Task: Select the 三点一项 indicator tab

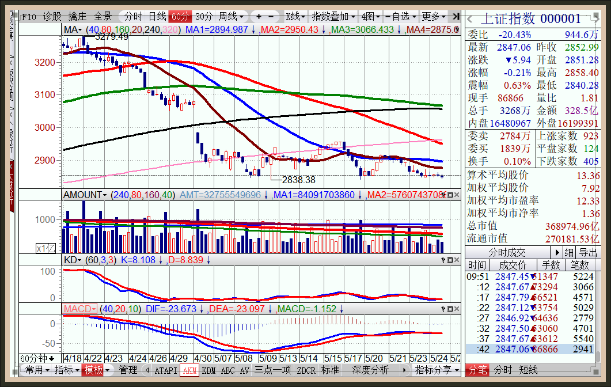Action: pyautogui.click(x=272, y=370)
